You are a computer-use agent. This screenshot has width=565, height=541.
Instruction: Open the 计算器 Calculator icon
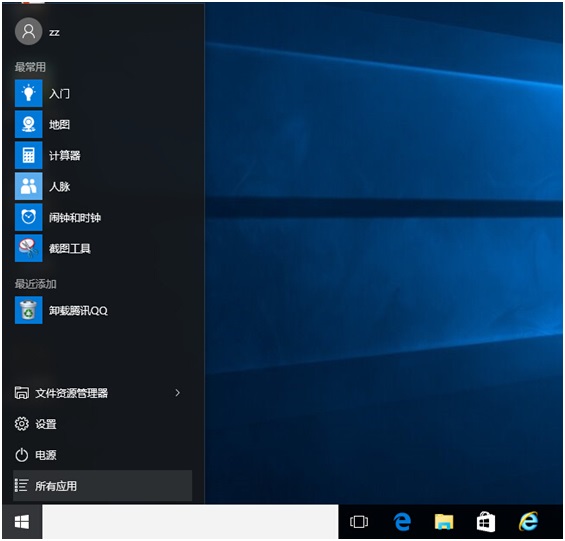click(28, 155)
